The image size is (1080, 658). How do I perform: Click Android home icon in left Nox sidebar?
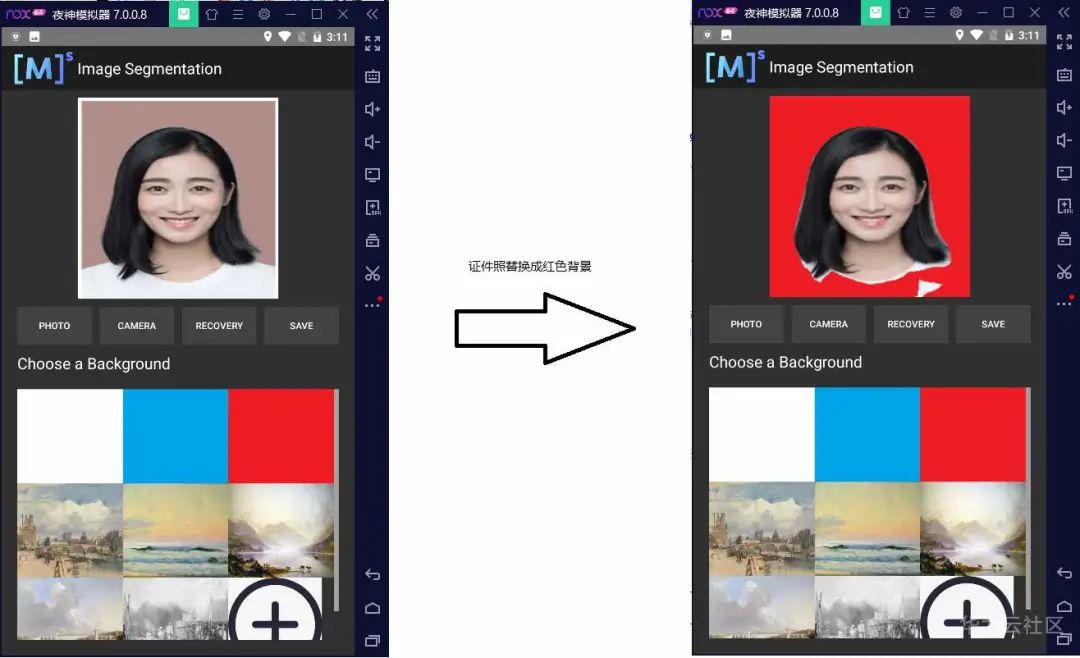(373, 608)
